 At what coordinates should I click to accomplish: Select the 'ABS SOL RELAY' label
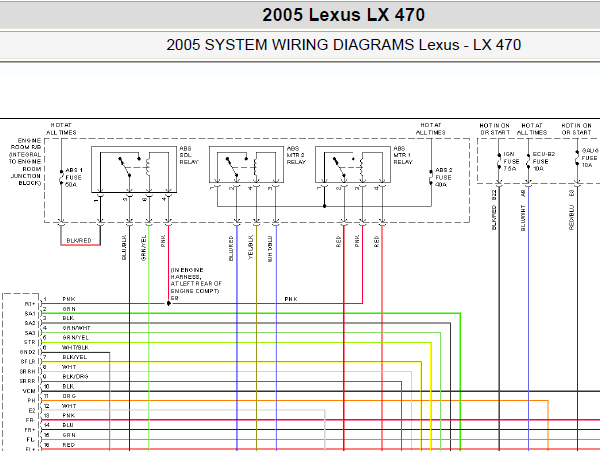point(189,155)
